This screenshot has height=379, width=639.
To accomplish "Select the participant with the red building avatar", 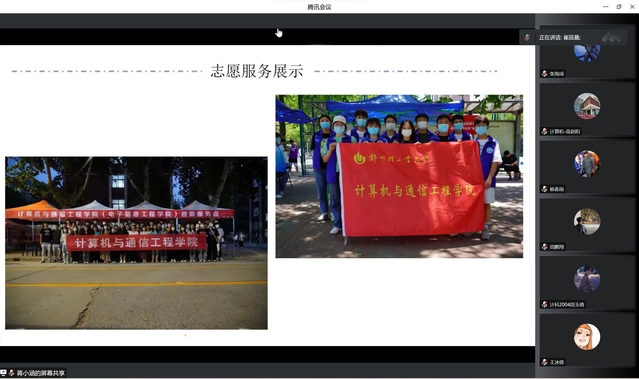I will (x=587, y=106).
